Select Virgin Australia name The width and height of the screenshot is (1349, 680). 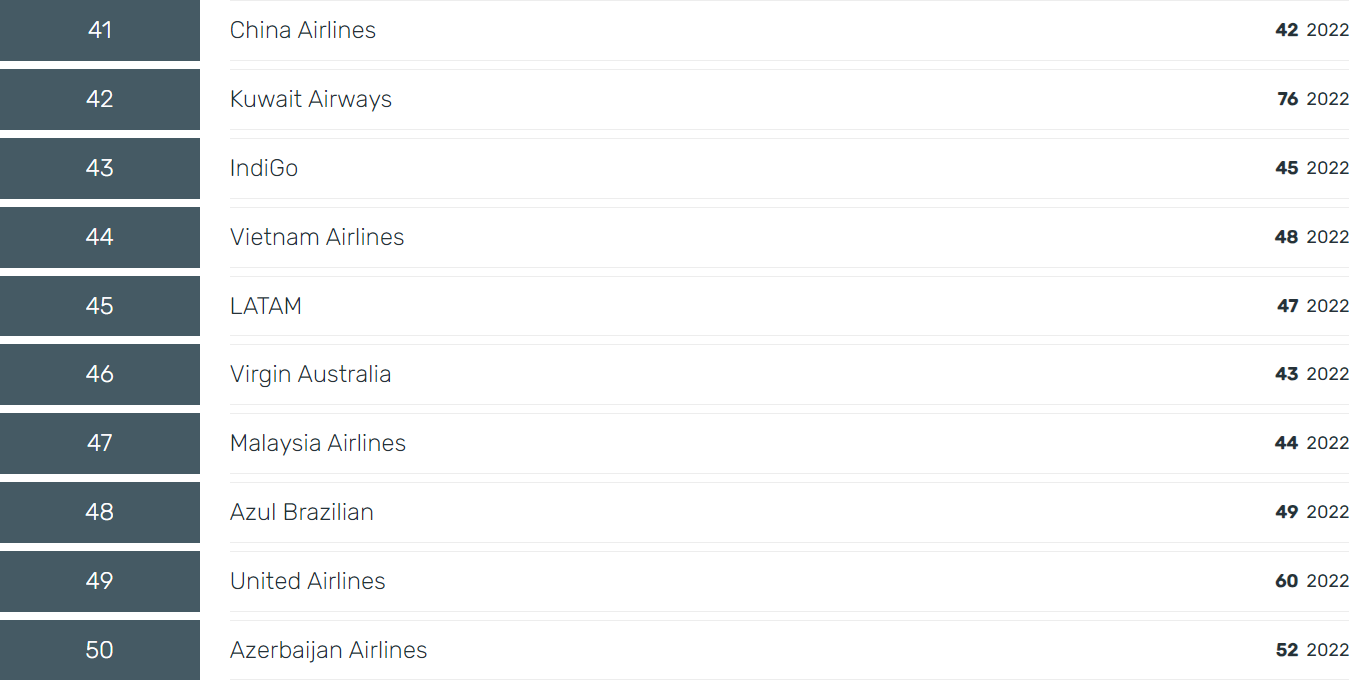click(x=311, y=374)
